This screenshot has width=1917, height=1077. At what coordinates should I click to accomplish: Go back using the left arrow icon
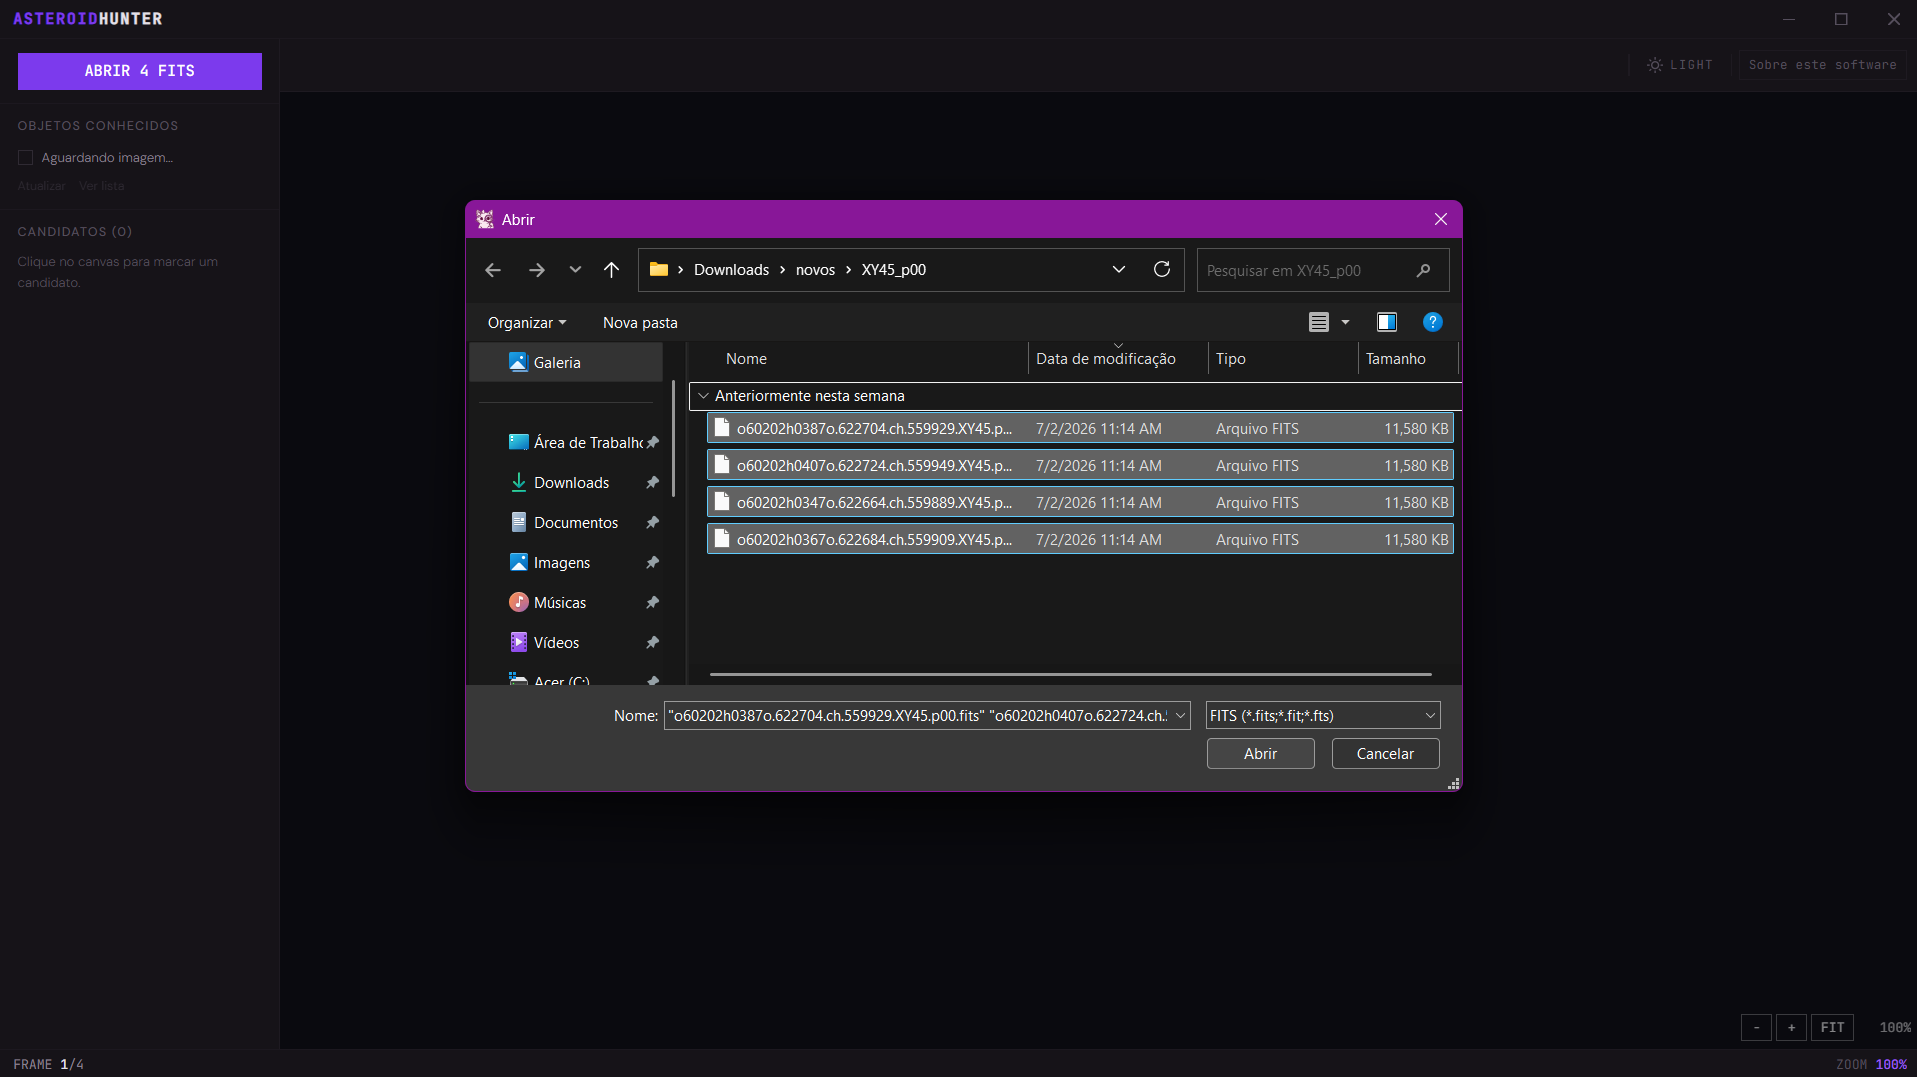(493, 270)
